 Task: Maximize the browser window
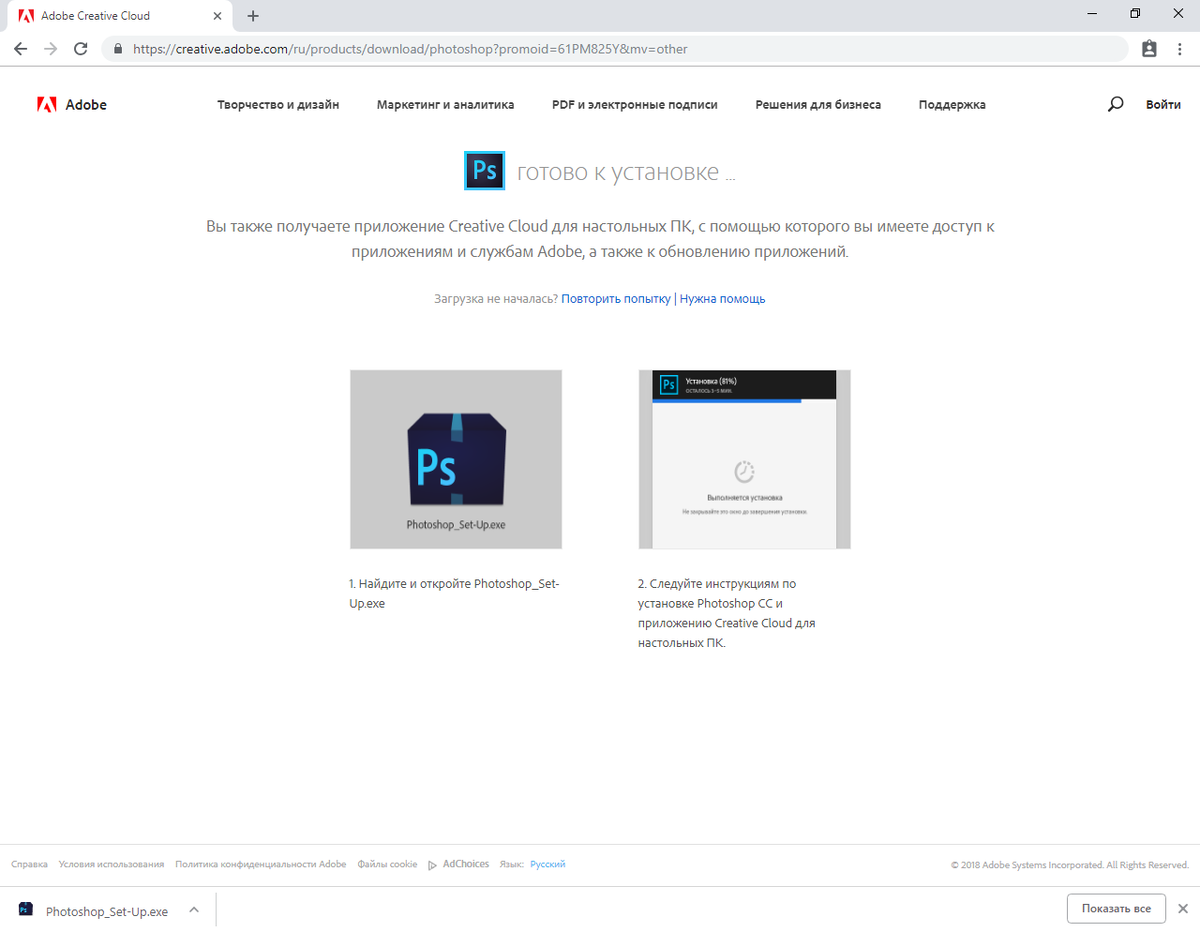[1135, 13]
